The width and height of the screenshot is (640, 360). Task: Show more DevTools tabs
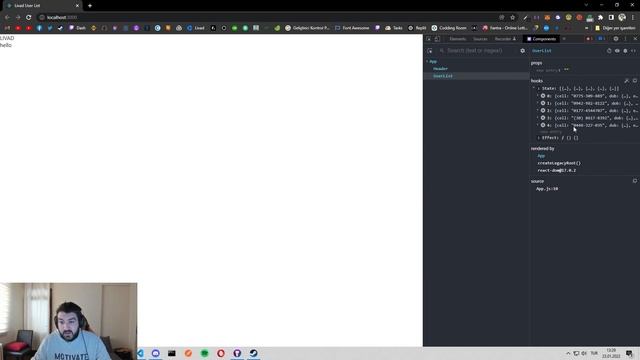tap(564, 39)
